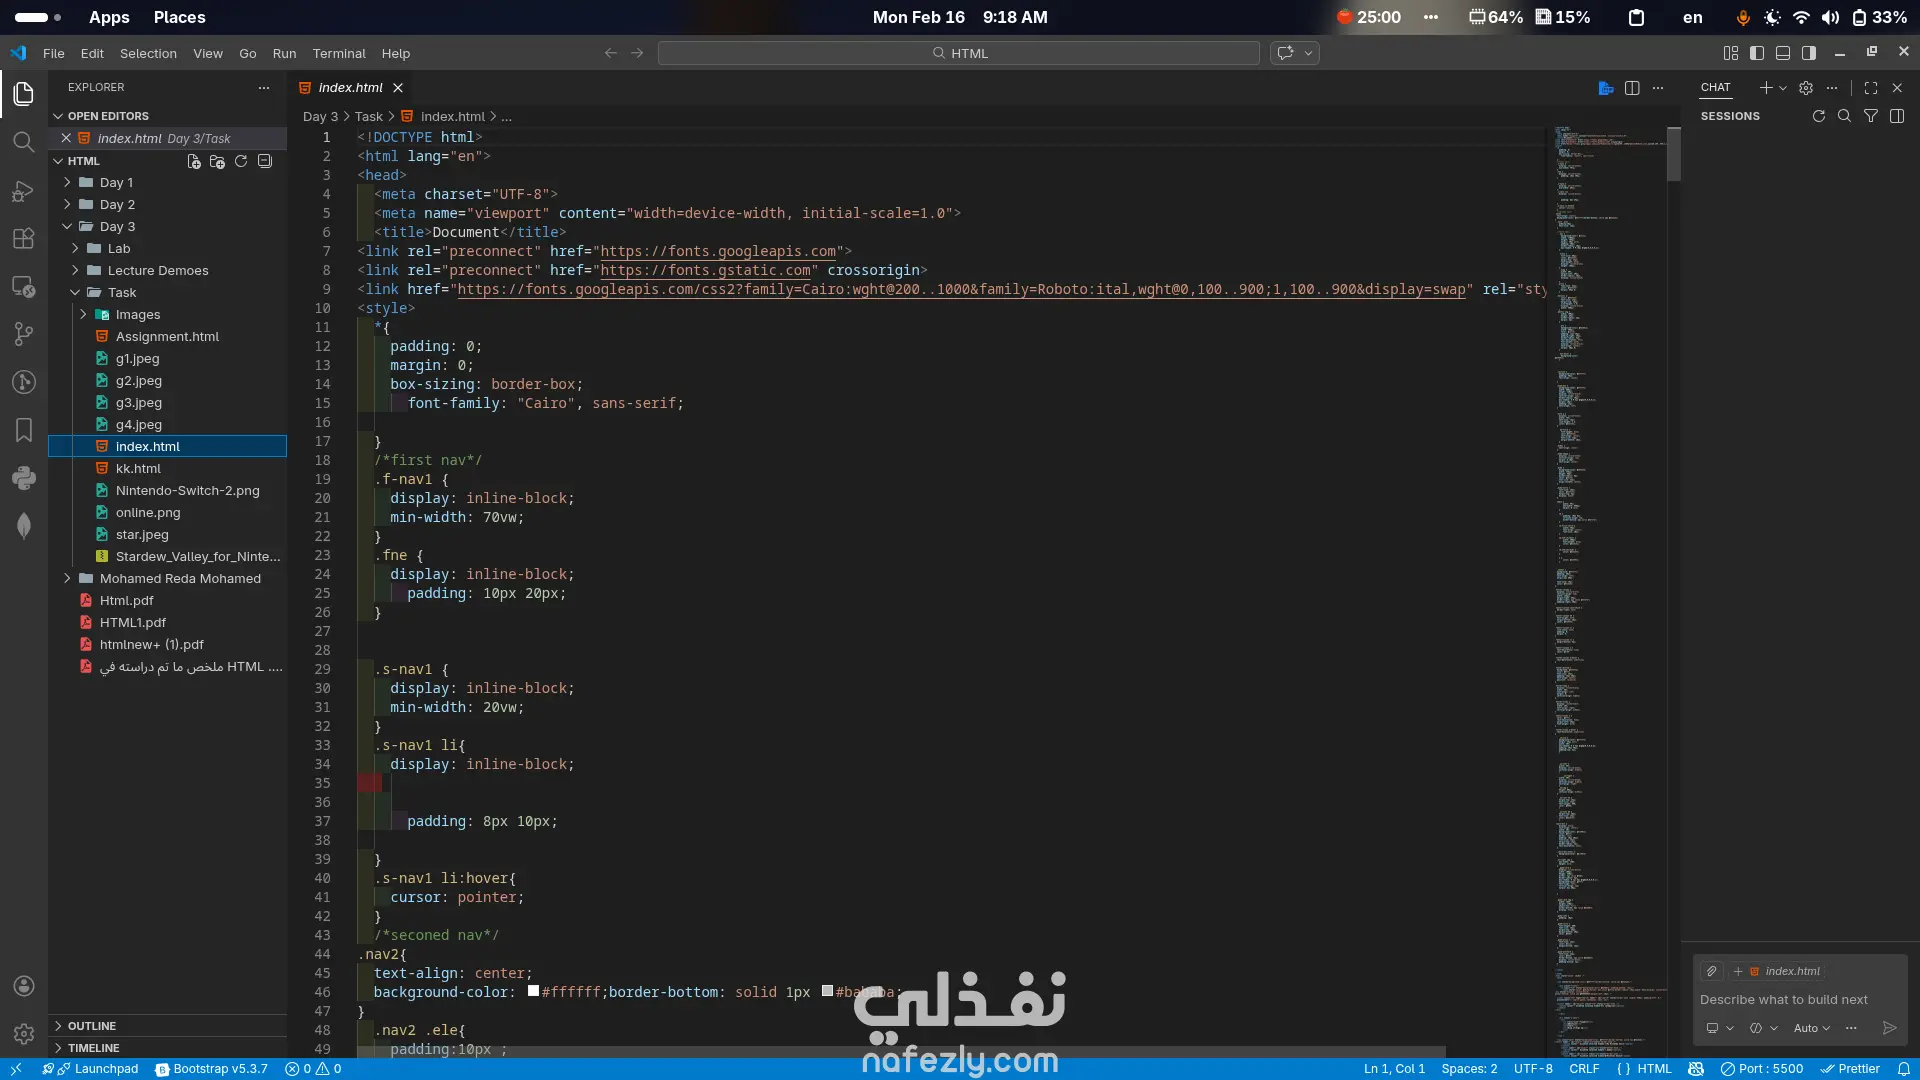Click New Folder icon in explorer header

click(217, 161)
